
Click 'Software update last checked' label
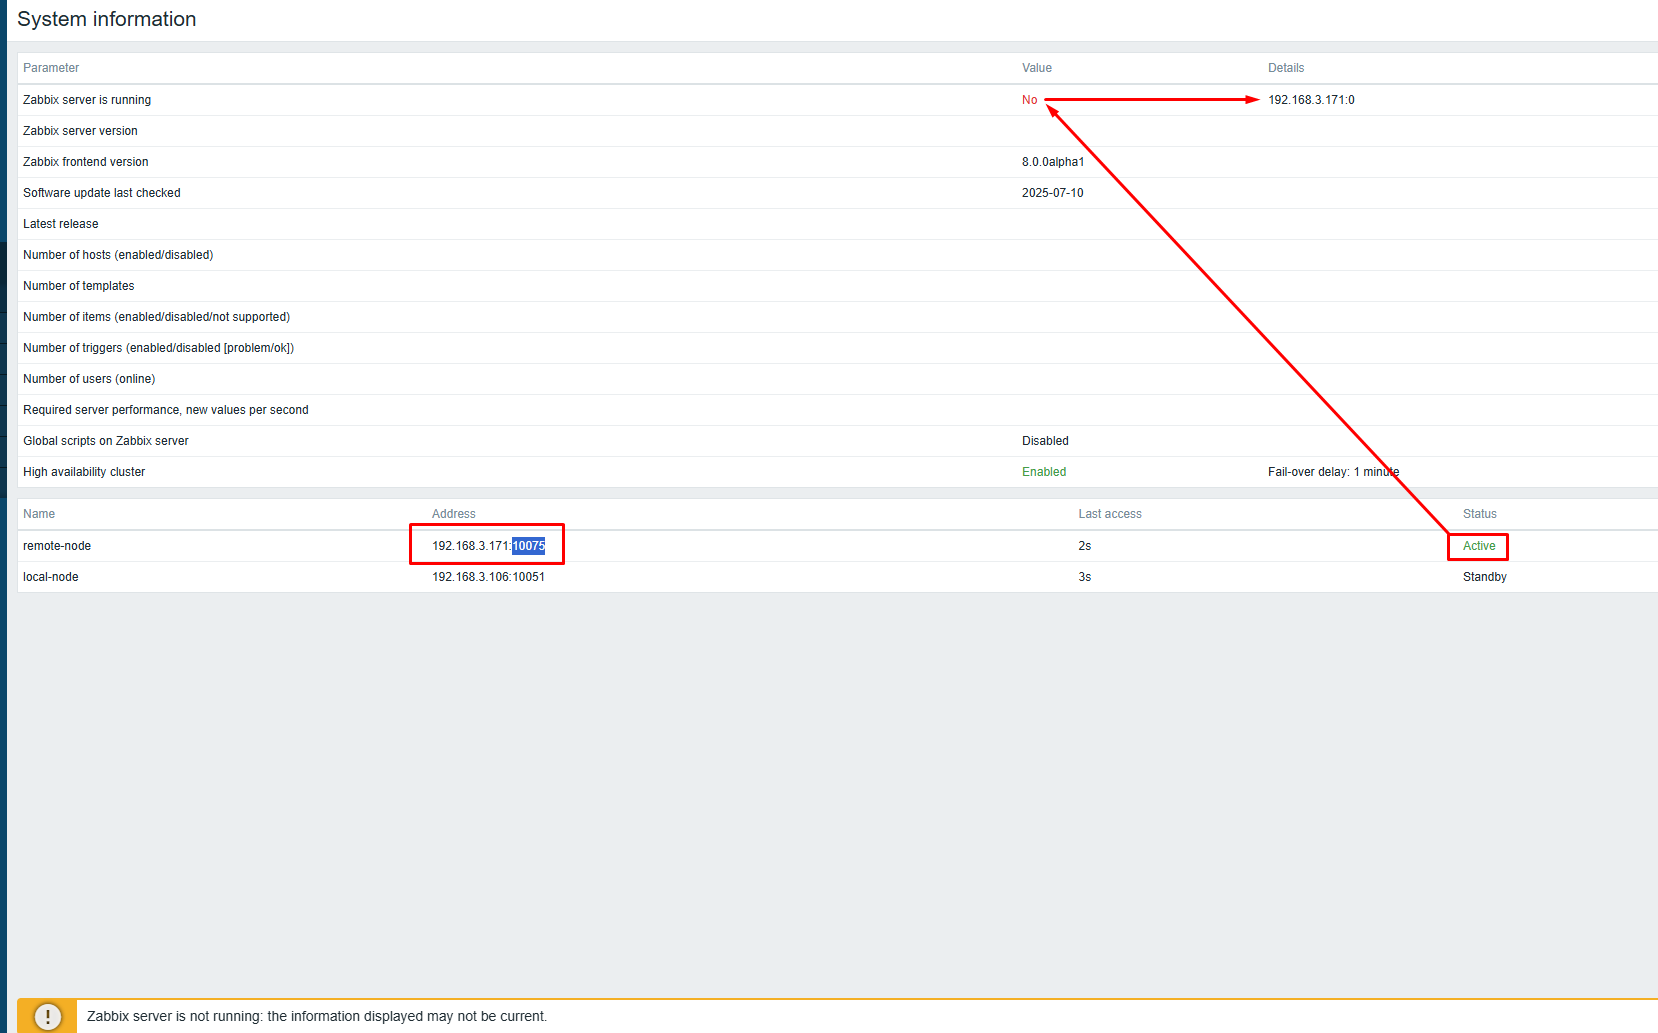102,193
